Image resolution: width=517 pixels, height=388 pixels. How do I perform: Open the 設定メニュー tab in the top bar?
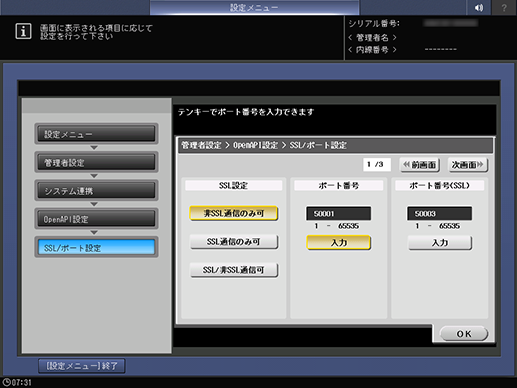point(254,7)
